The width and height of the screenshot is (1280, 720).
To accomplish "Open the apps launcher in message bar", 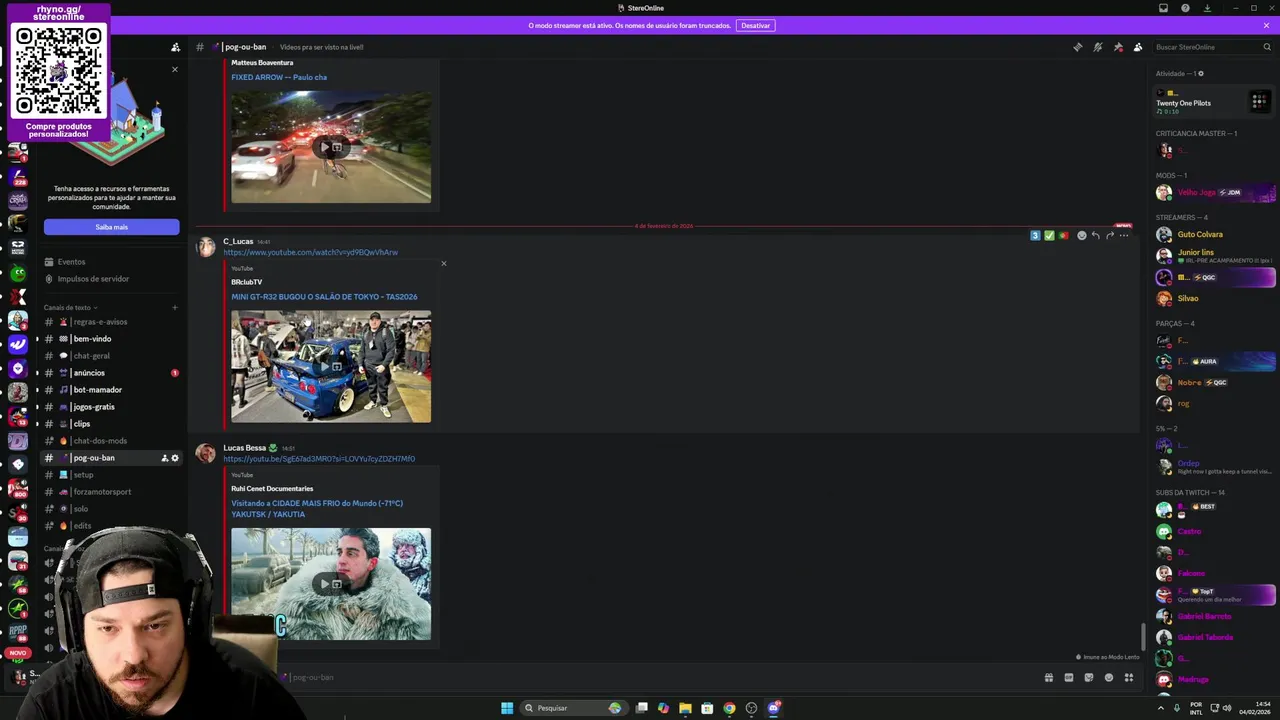I will [x=1129, y=677].
